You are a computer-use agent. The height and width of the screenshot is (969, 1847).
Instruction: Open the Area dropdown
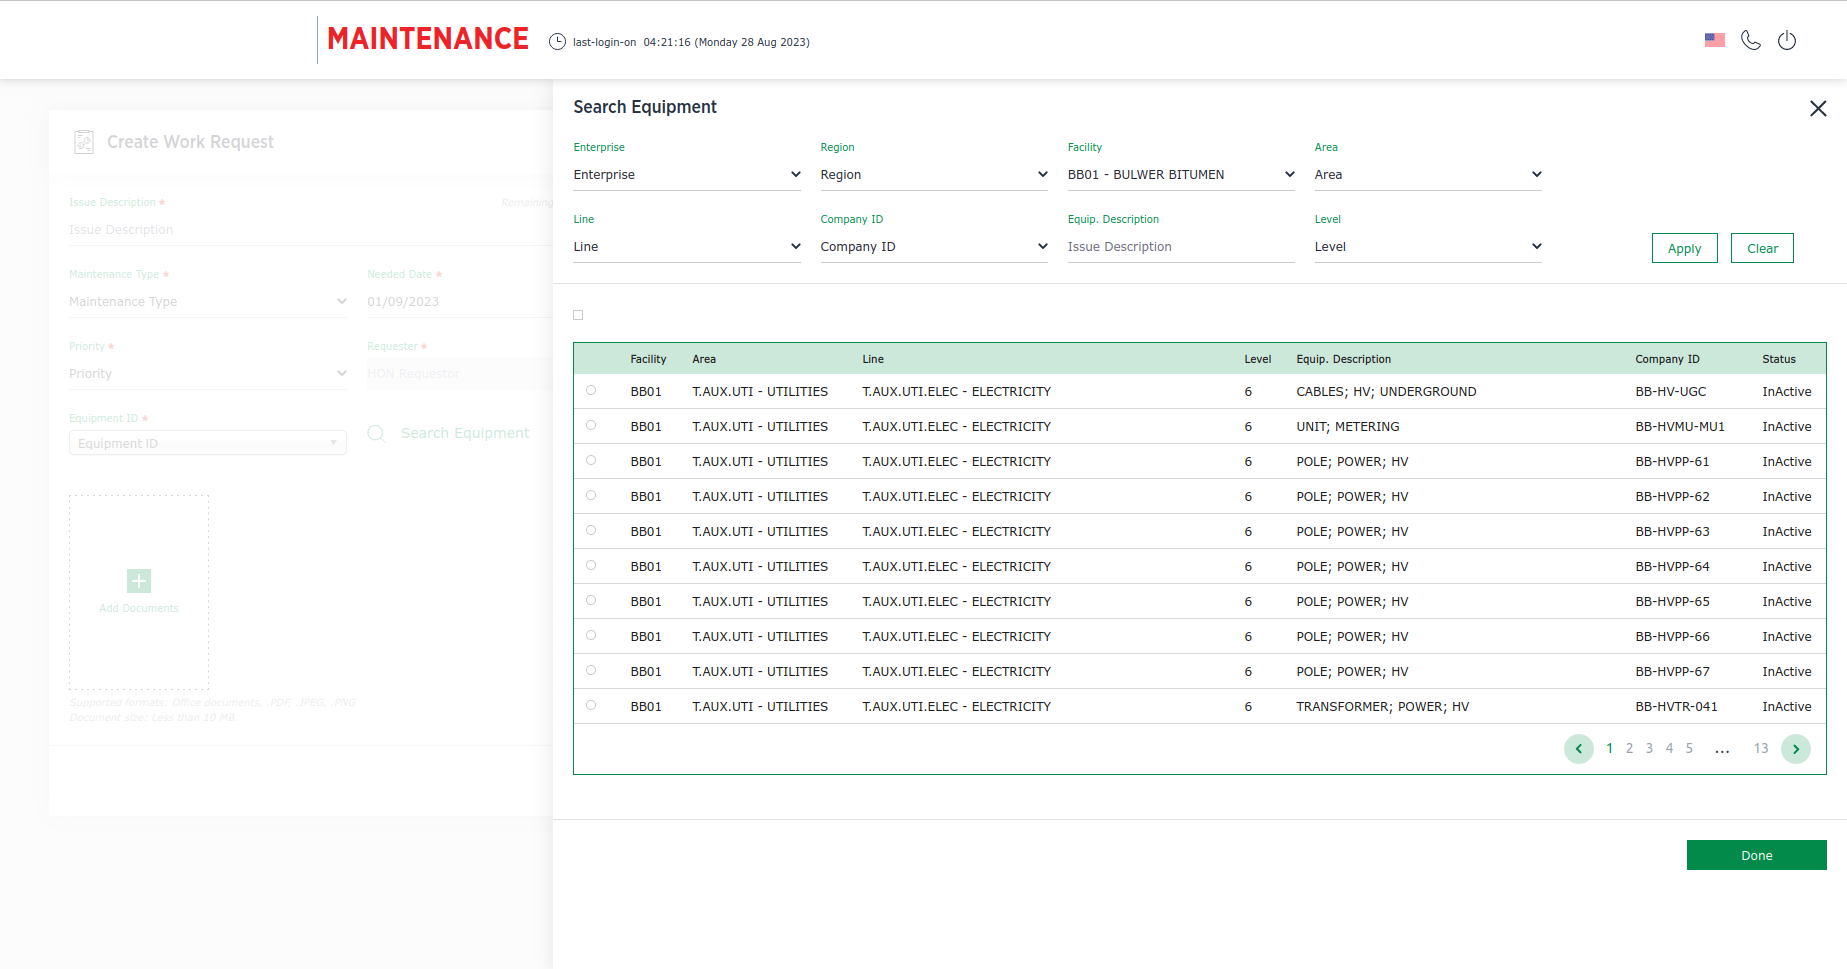pyautogui.click(x=1428, y=175)
